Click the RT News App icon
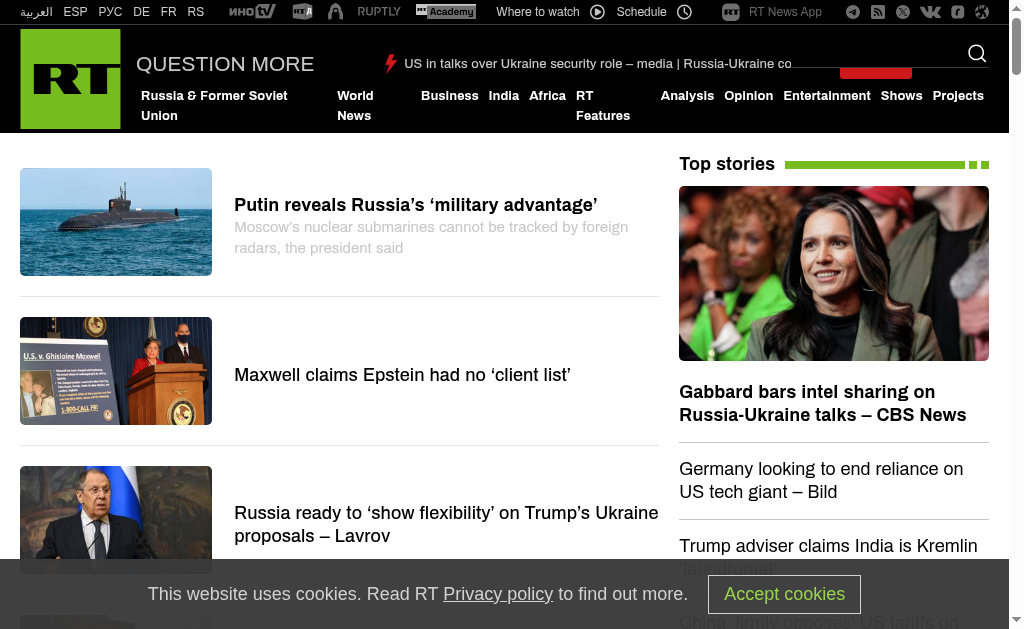 [731, 12]
